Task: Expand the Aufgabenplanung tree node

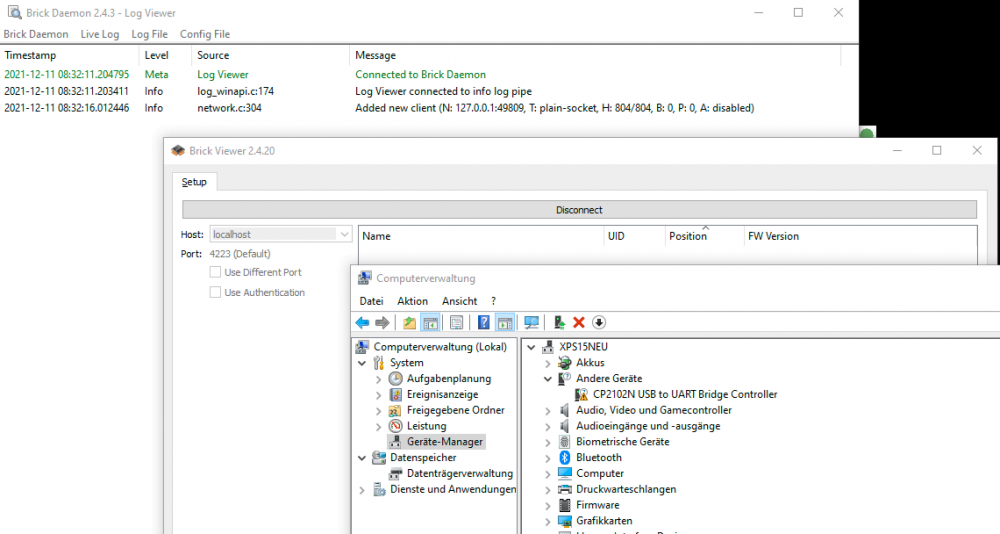Action: click(379, 379)
